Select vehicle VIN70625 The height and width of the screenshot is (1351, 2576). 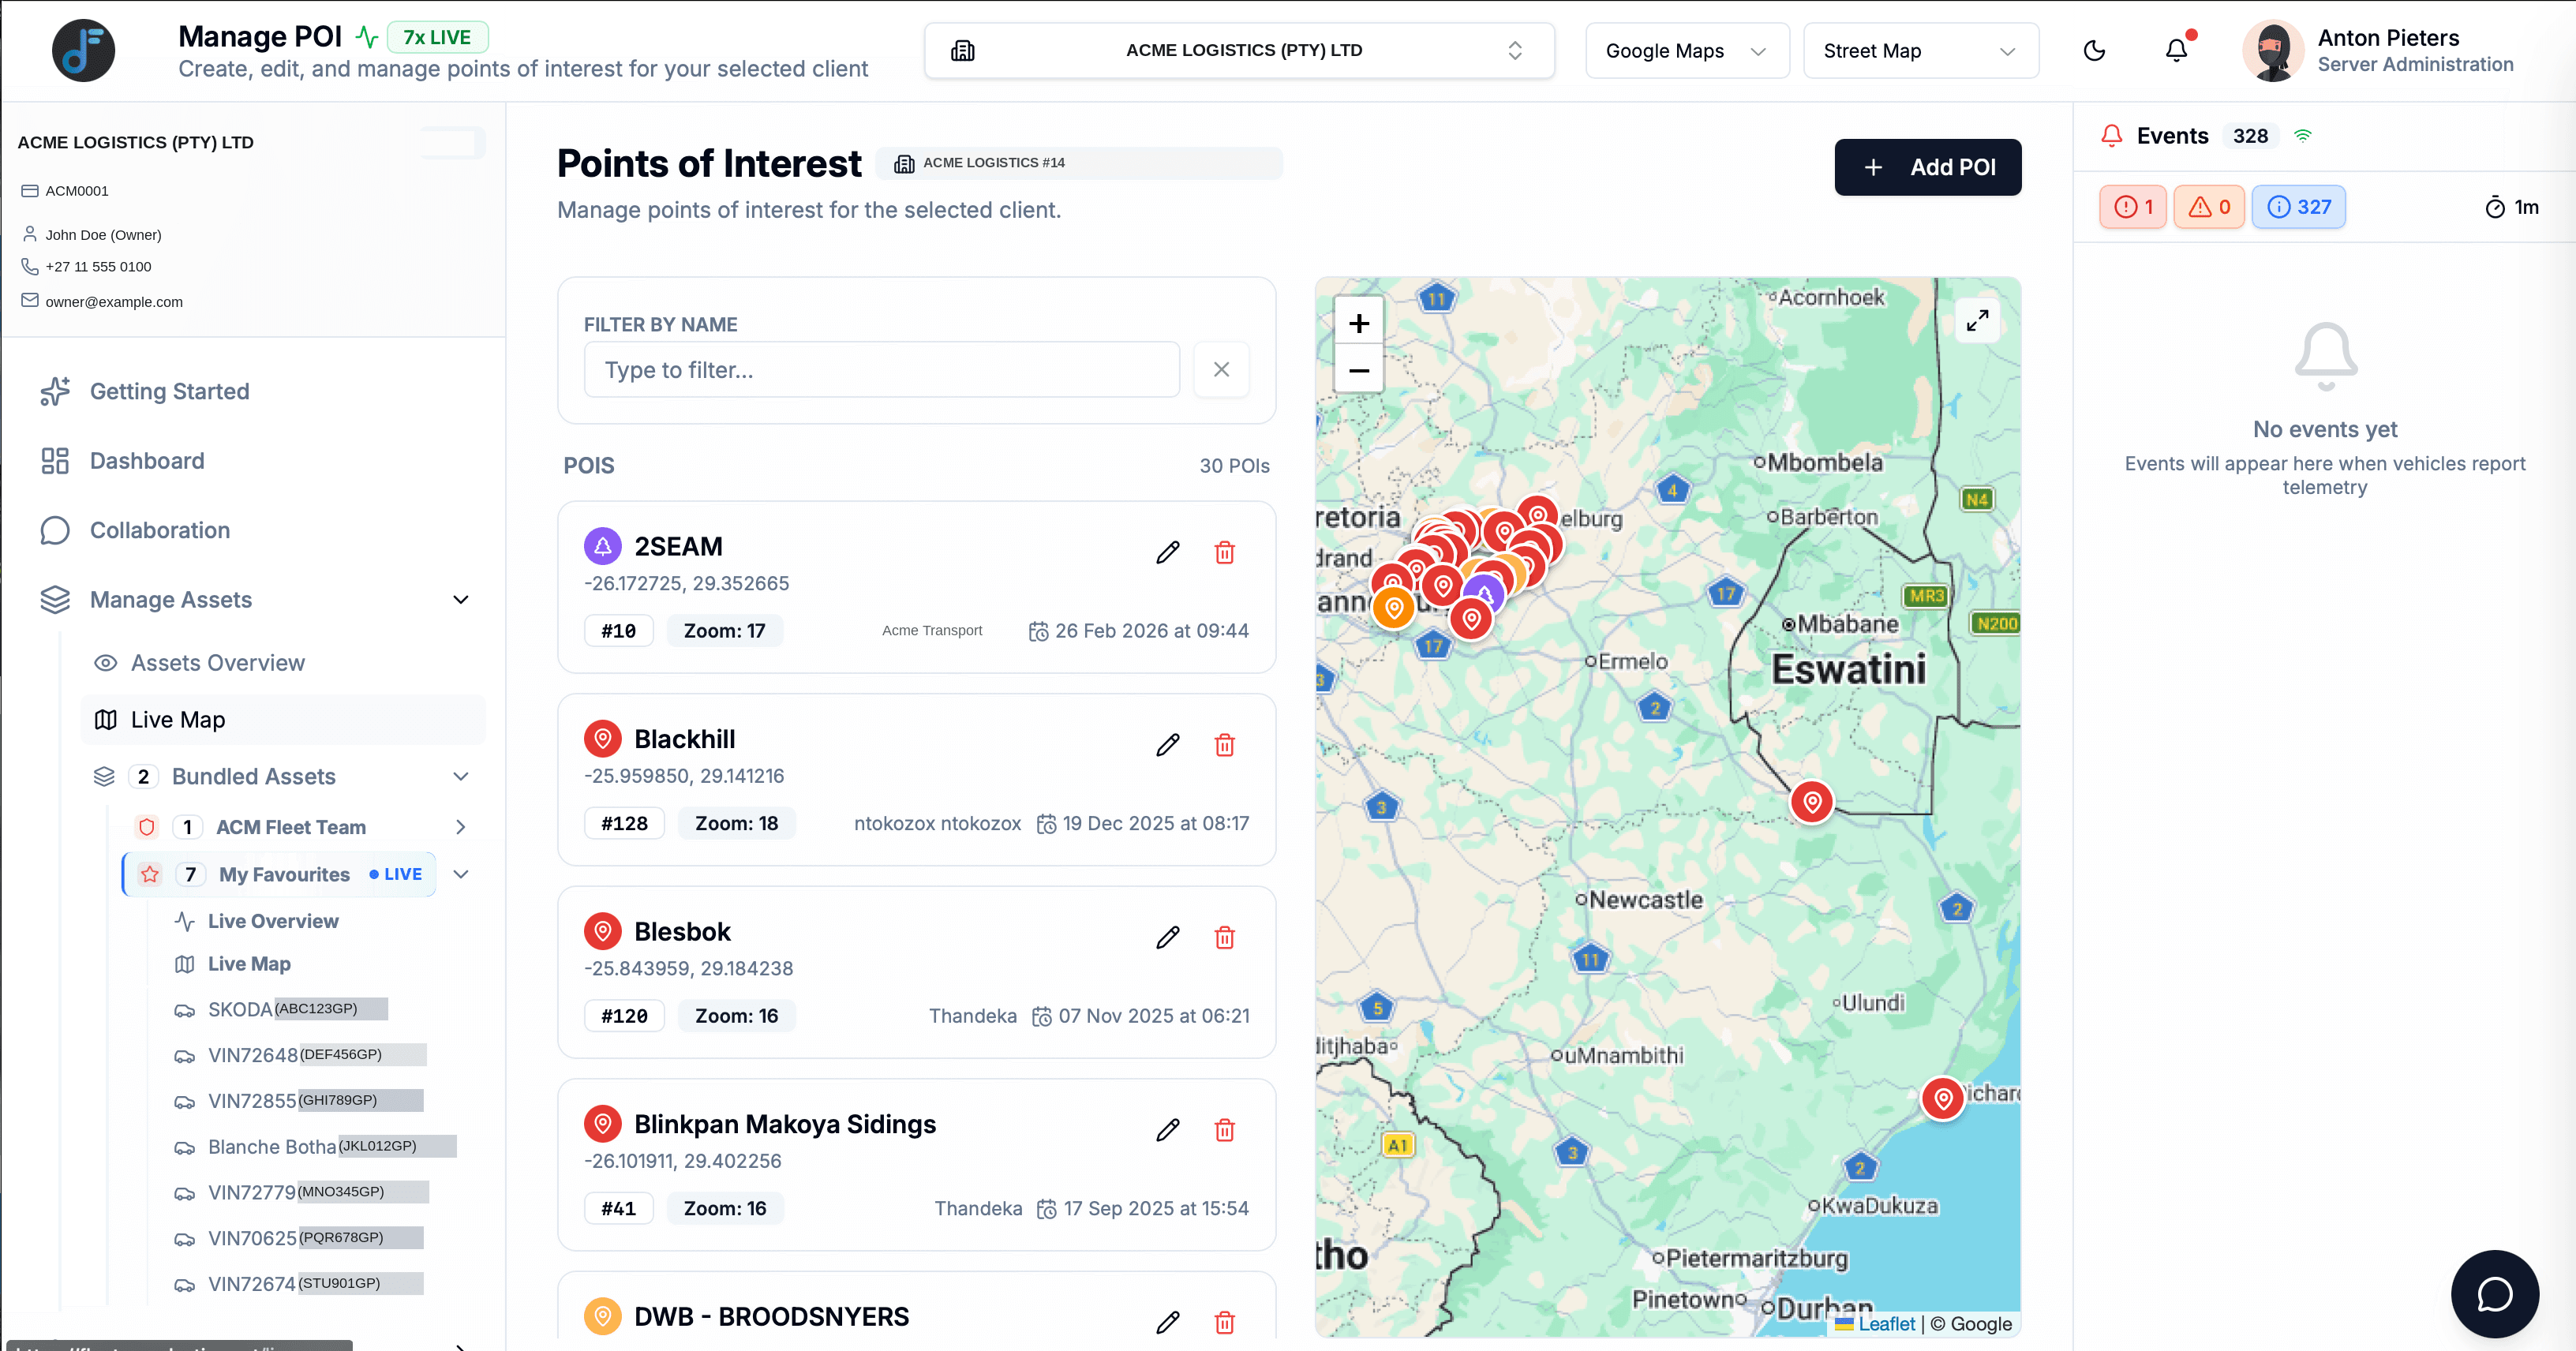298,1238
